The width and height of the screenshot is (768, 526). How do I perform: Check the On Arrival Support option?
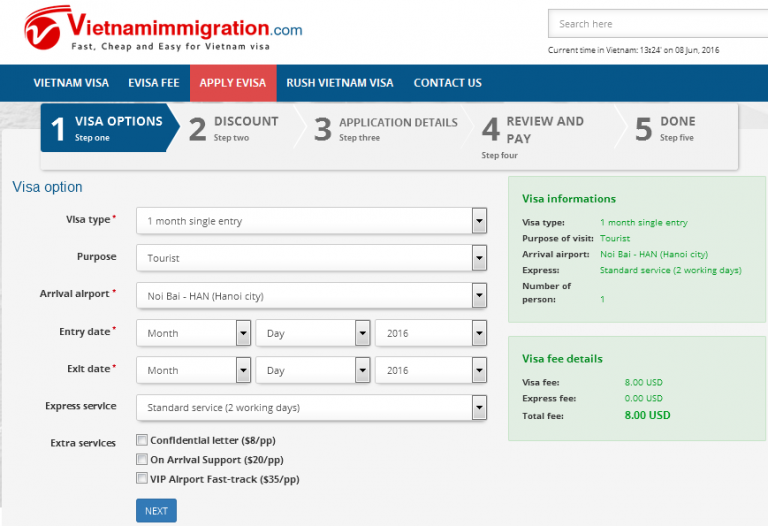point(142,459)
